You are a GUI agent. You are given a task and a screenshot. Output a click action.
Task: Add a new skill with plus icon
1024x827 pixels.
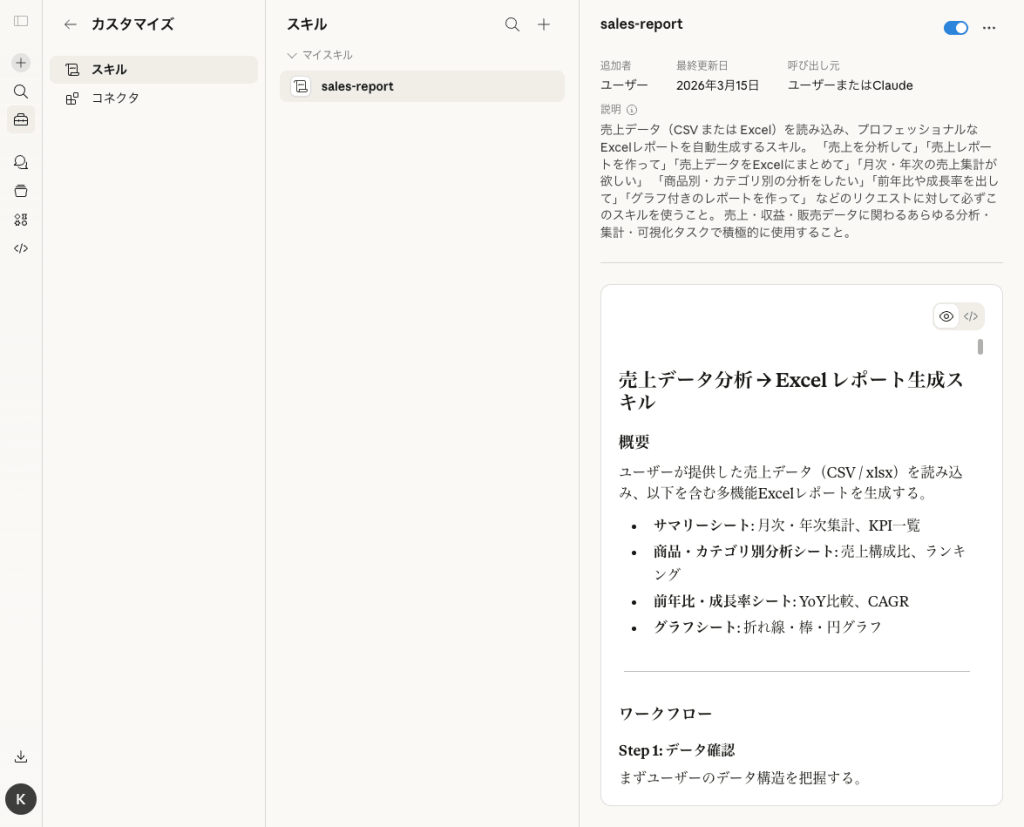pos(544,25)
